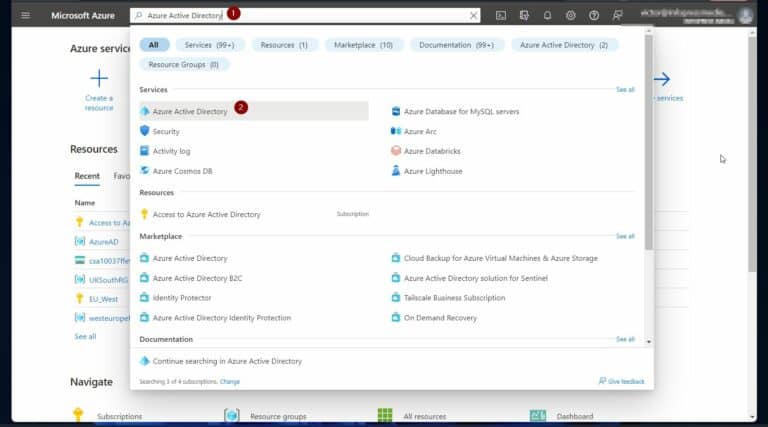
Task: Filter results by Documentation (99+)
Action: click(x=456, y=45)
